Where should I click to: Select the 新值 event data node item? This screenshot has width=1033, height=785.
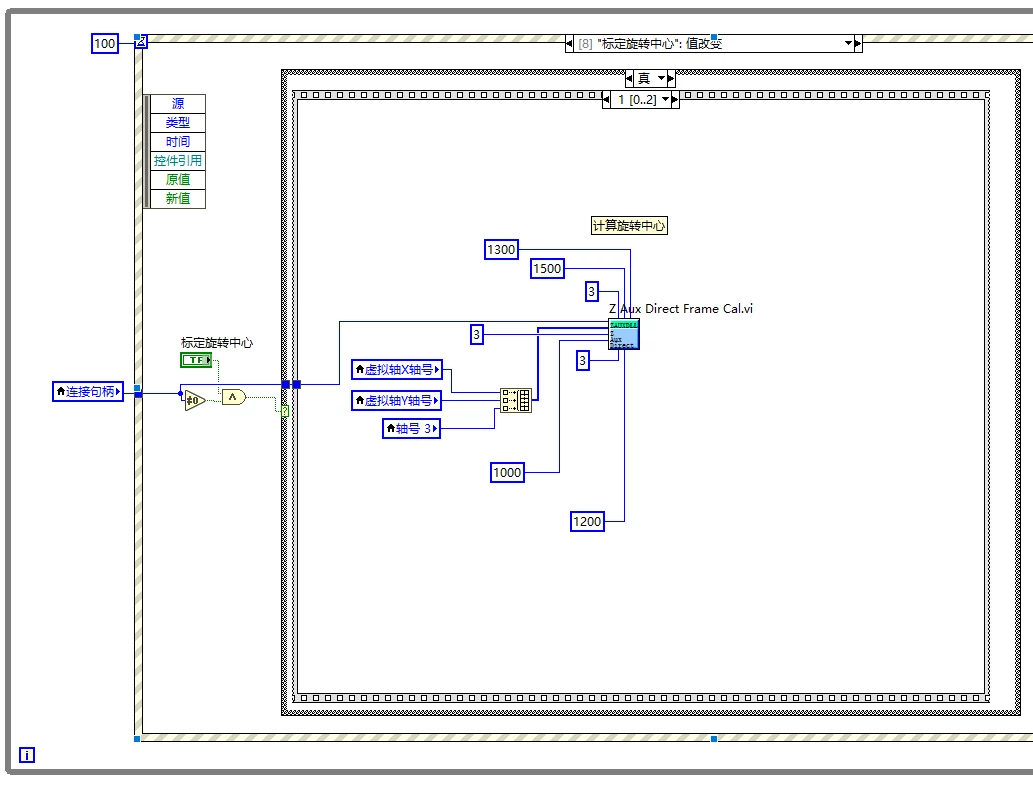tap(178, 198)
